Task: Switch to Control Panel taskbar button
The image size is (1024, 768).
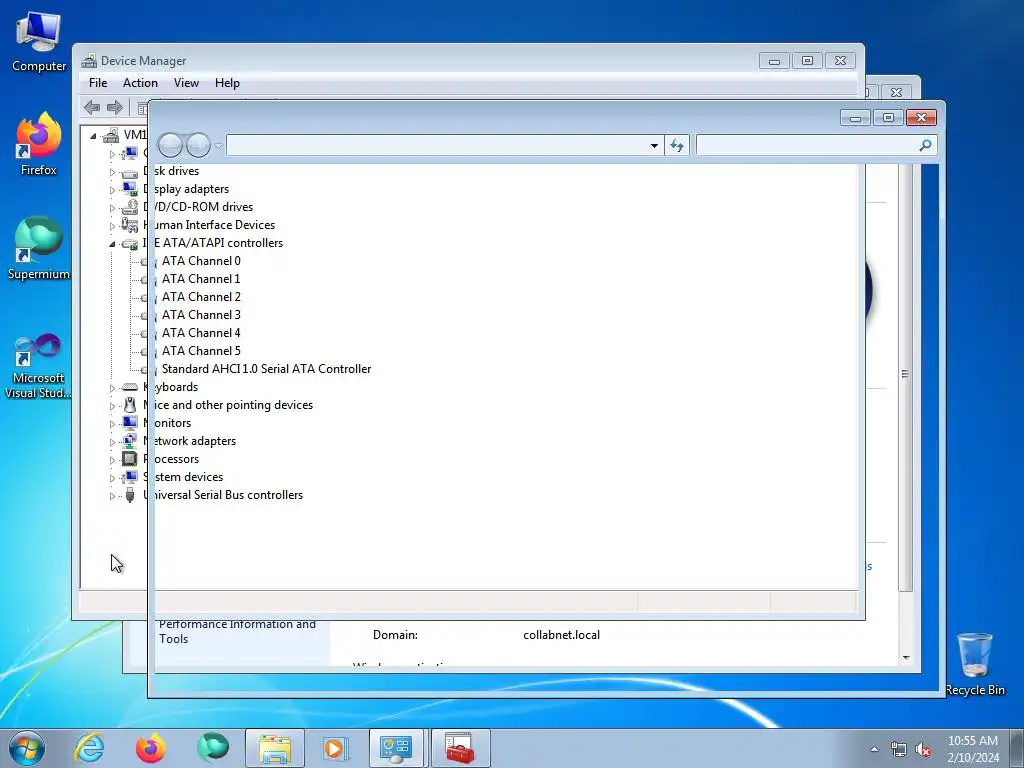Action: tap(396, 748)
